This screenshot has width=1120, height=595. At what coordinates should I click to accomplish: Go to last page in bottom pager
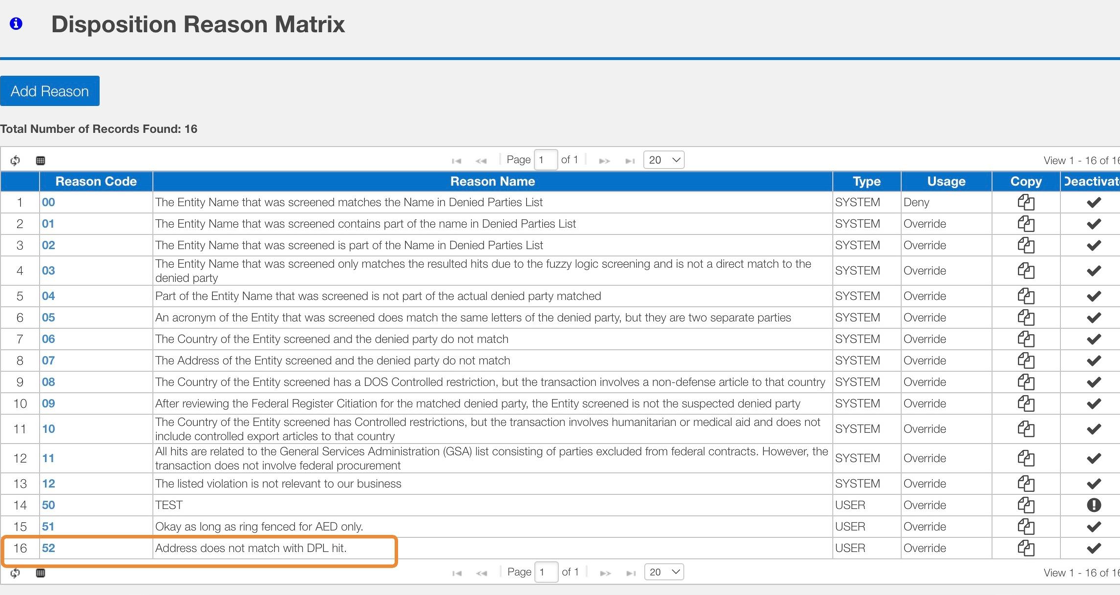pyautogui.click(x=629, y=573)
